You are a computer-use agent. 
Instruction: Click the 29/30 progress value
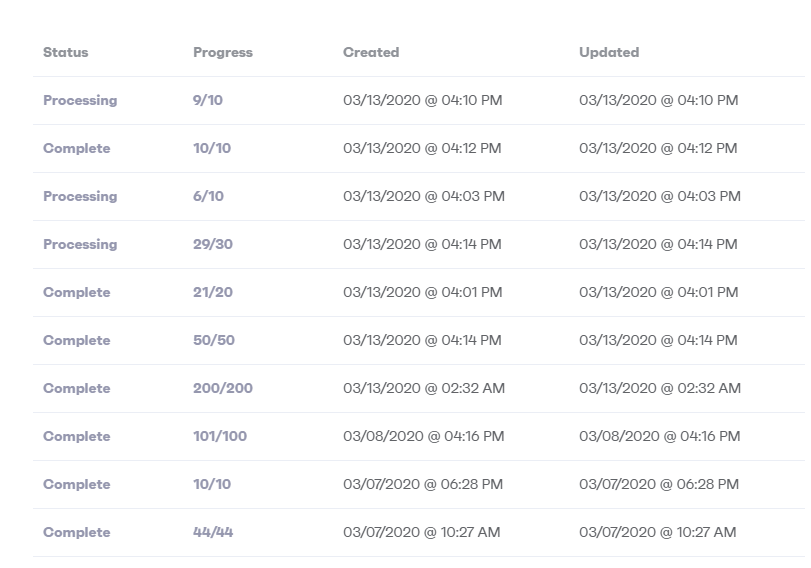coord(213,245)
